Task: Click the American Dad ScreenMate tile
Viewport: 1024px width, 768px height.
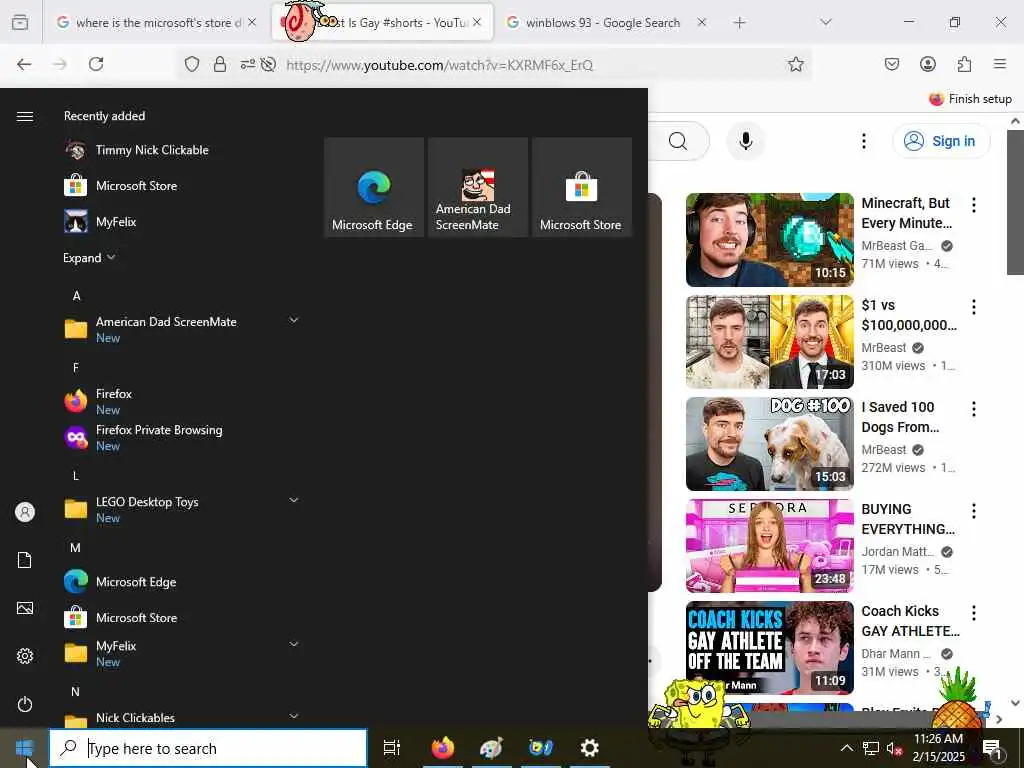Action: click(477, 187)
